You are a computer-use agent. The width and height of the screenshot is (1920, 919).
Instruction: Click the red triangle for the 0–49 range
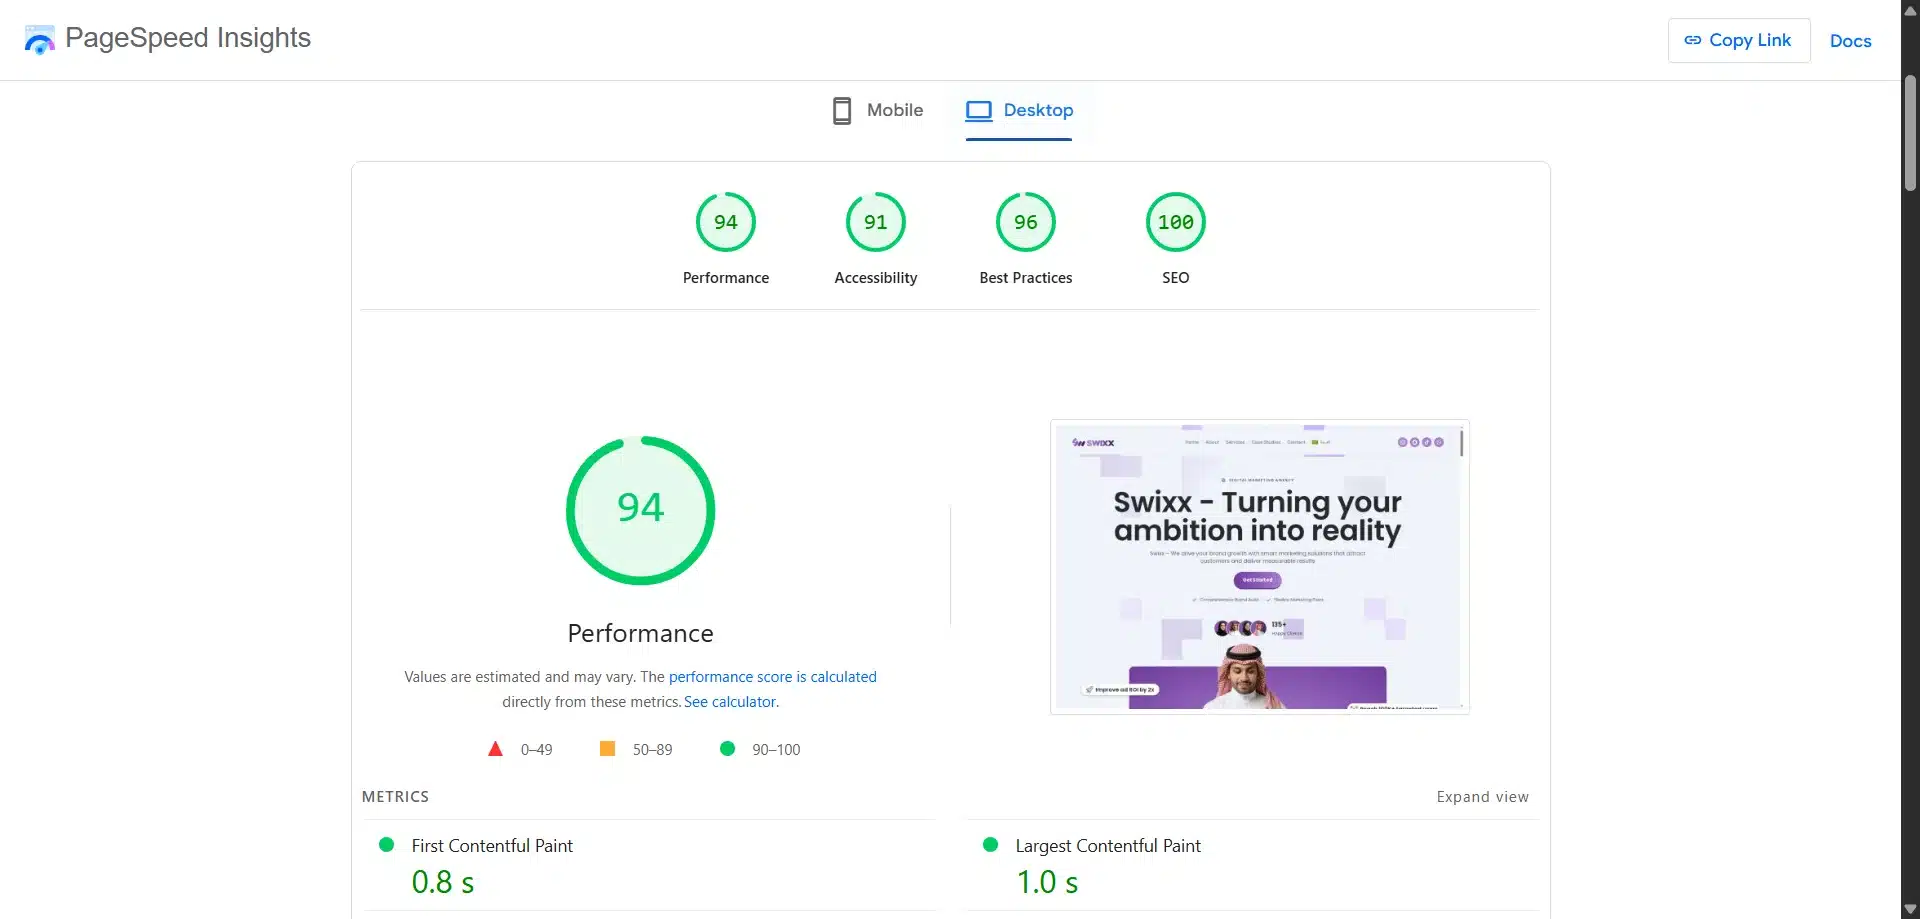495,748
